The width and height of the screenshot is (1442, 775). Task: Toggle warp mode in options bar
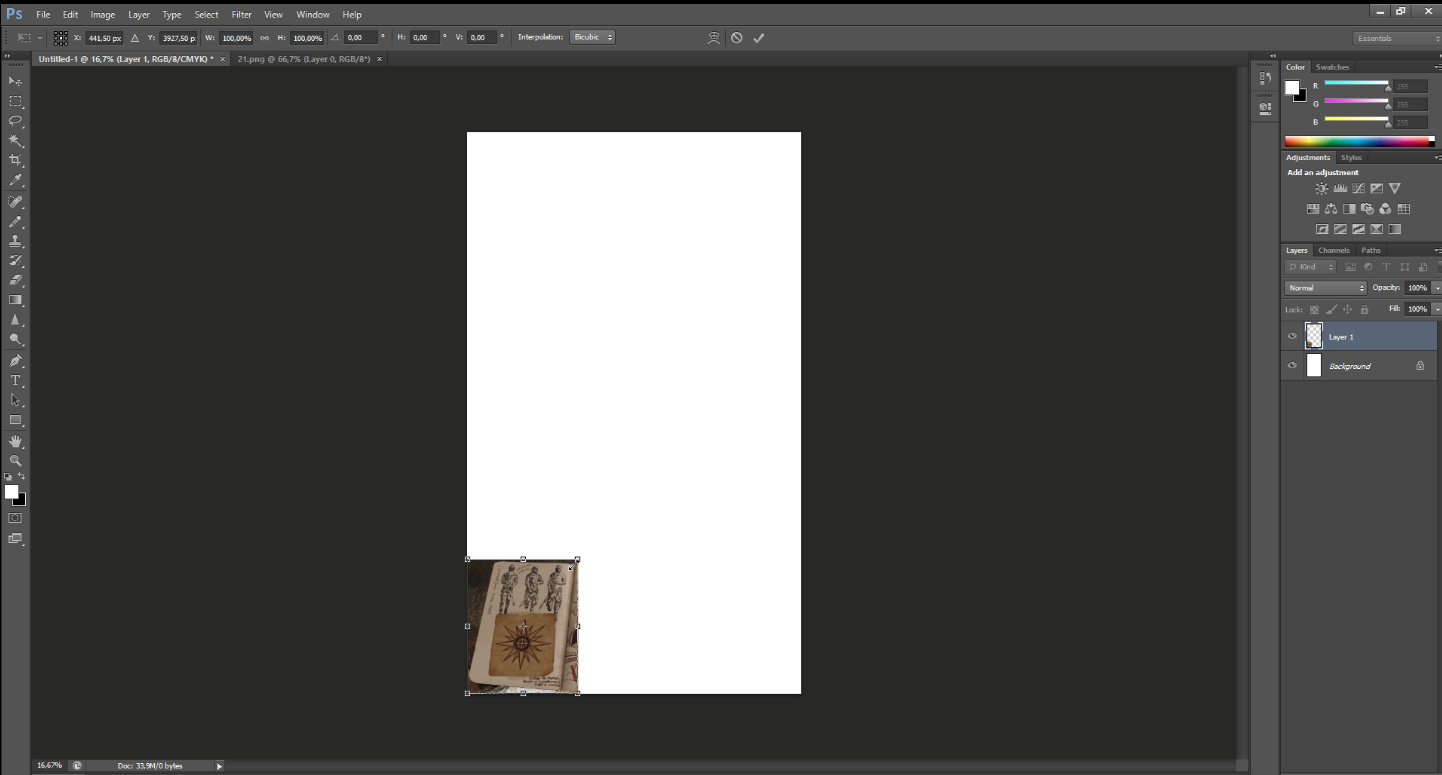click(x=714, y=37)
